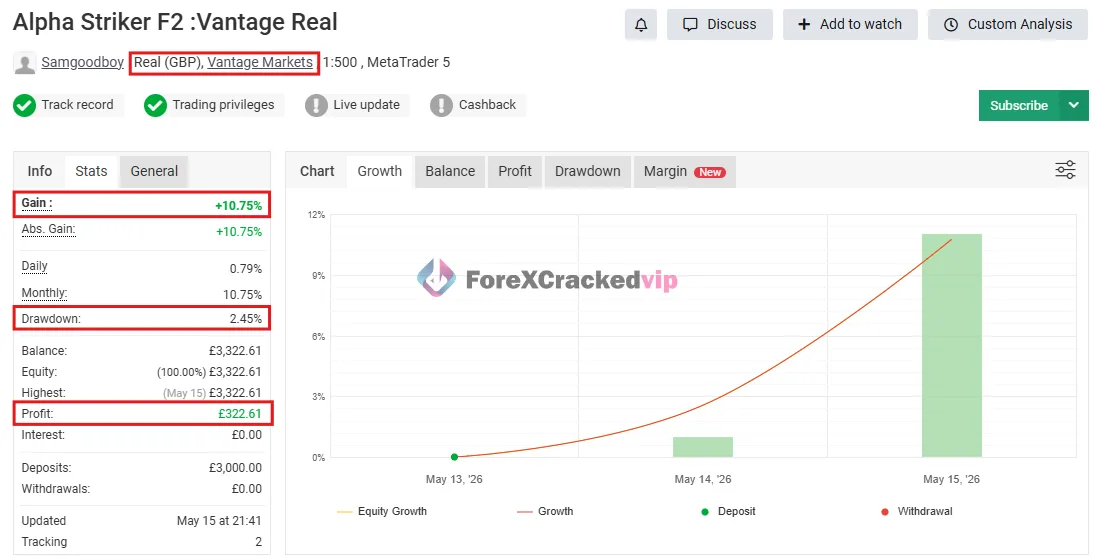Click the Daily label
Viewport: 1095px width, 558px height.
click(x=34, y=266)
